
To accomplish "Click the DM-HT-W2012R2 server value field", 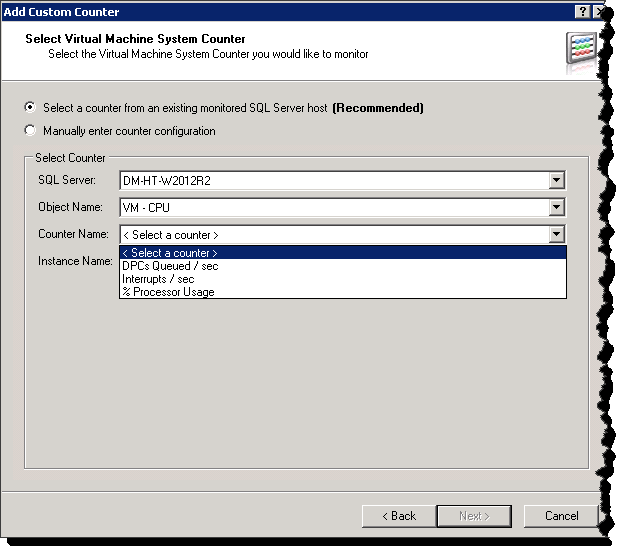I will pyautogui.click(x=333, y=181).
